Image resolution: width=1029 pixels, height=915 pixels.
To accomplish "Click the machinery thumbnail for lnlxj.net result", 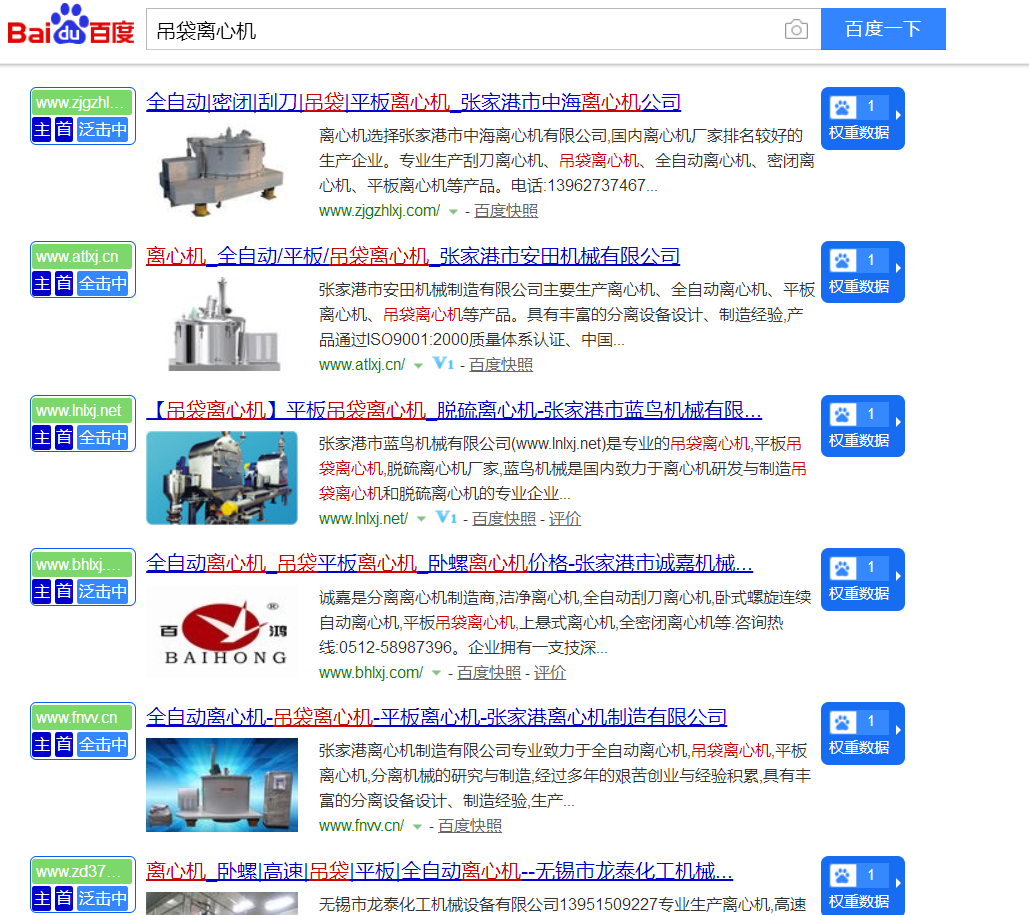I will point(222,478).
